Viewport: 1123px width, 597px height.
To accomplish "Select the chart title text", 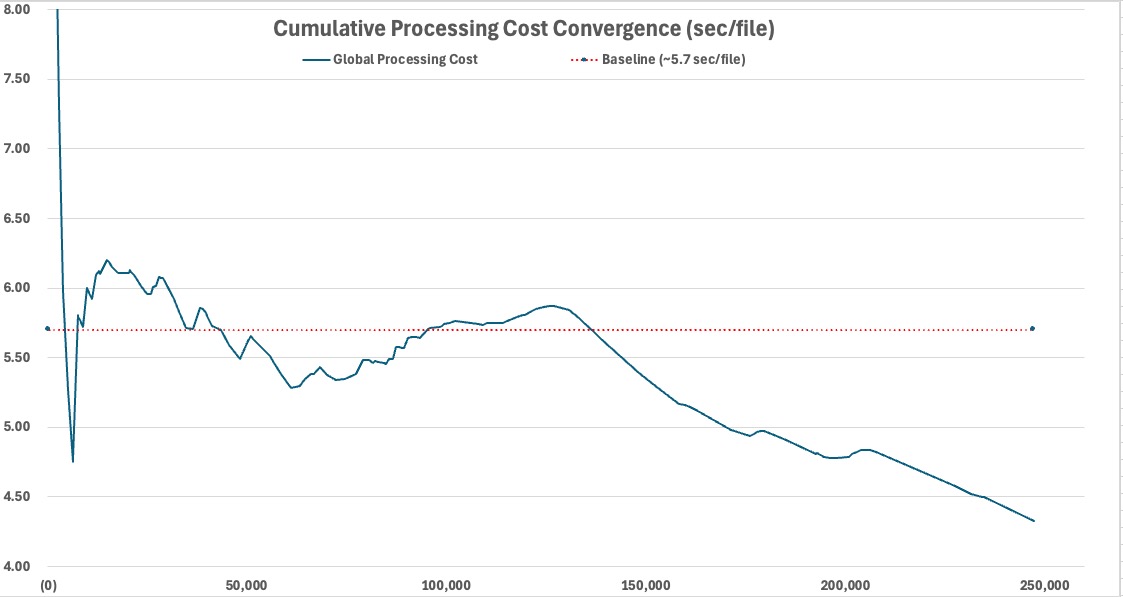I will point(524,30).
